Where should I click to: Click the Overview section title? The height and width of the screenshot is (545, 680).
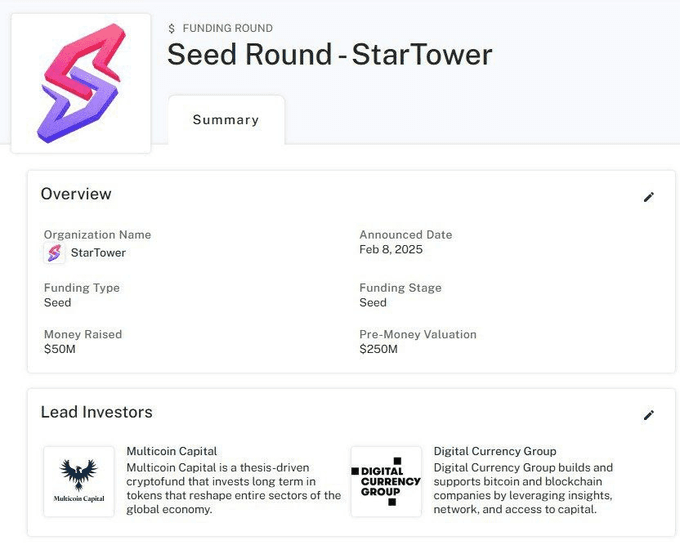tap(76, 194)
